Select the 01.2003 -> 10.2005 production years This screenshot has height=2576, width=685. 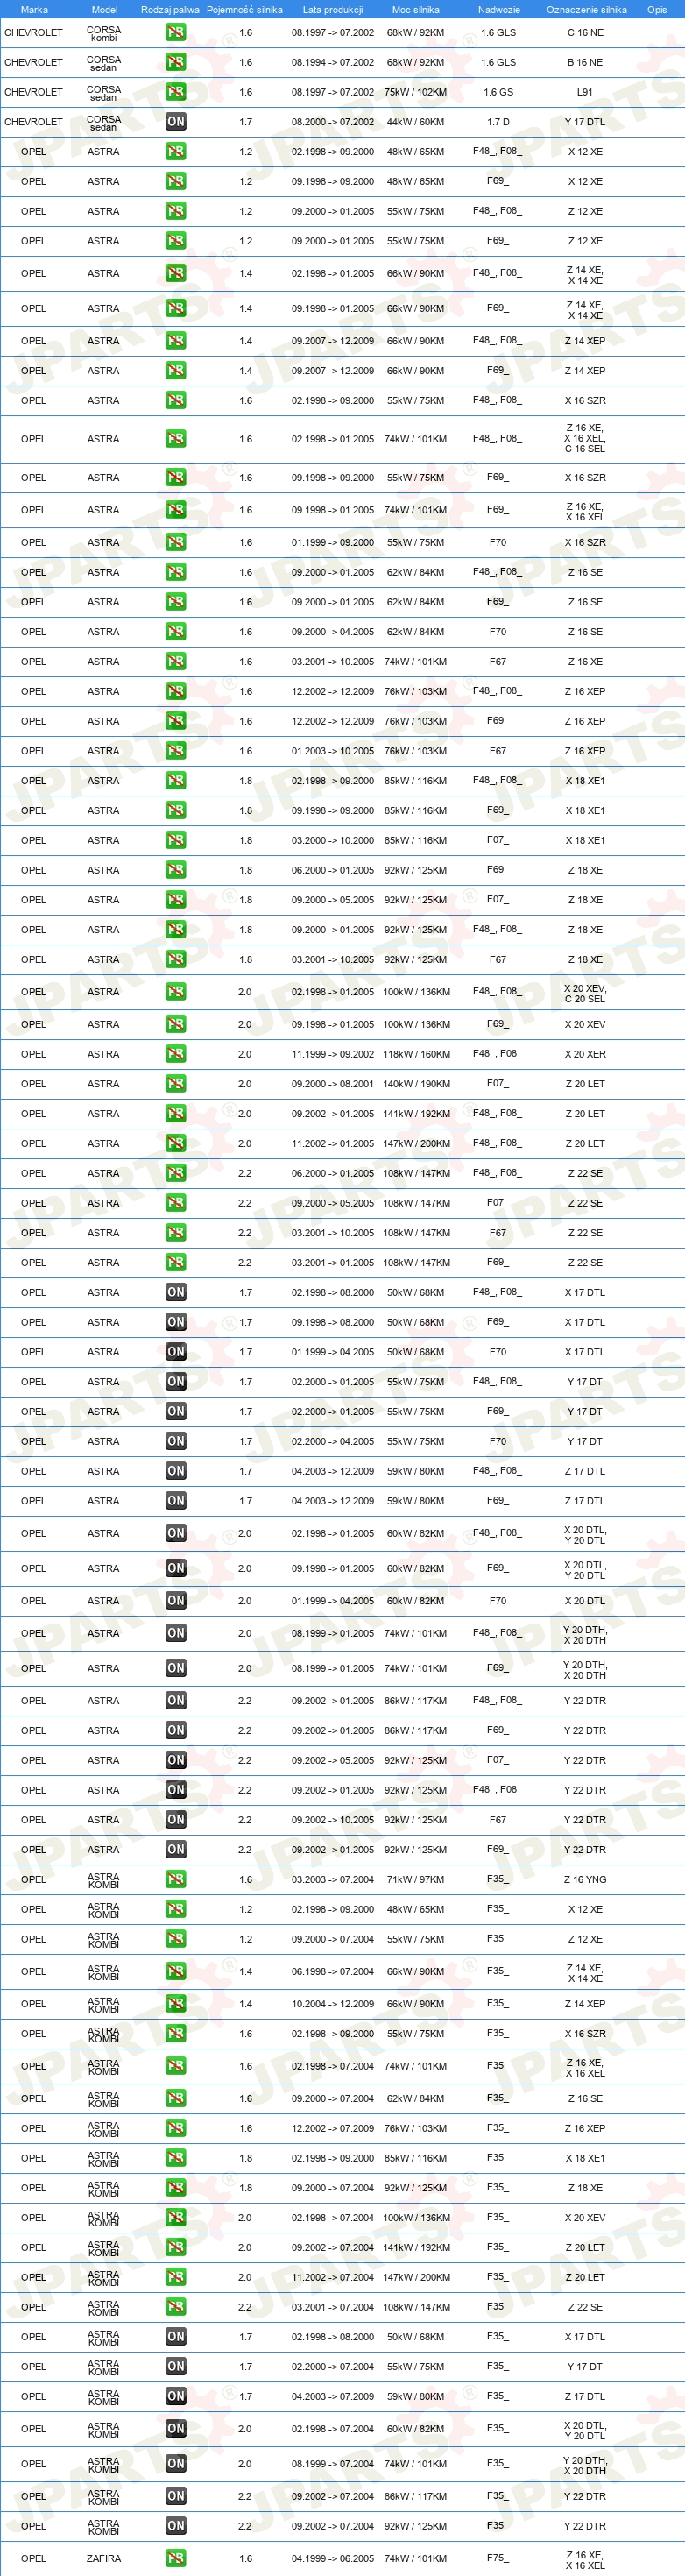[x=333, y=751]
